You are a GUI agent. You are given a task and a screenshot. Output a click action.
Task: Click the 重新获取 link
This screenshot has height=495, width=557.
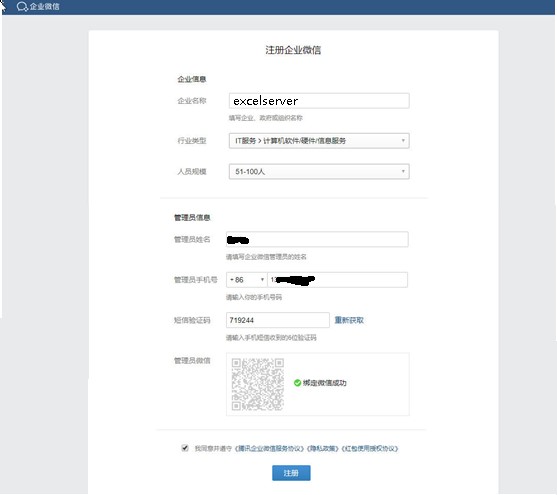click(x=349, y=320)
